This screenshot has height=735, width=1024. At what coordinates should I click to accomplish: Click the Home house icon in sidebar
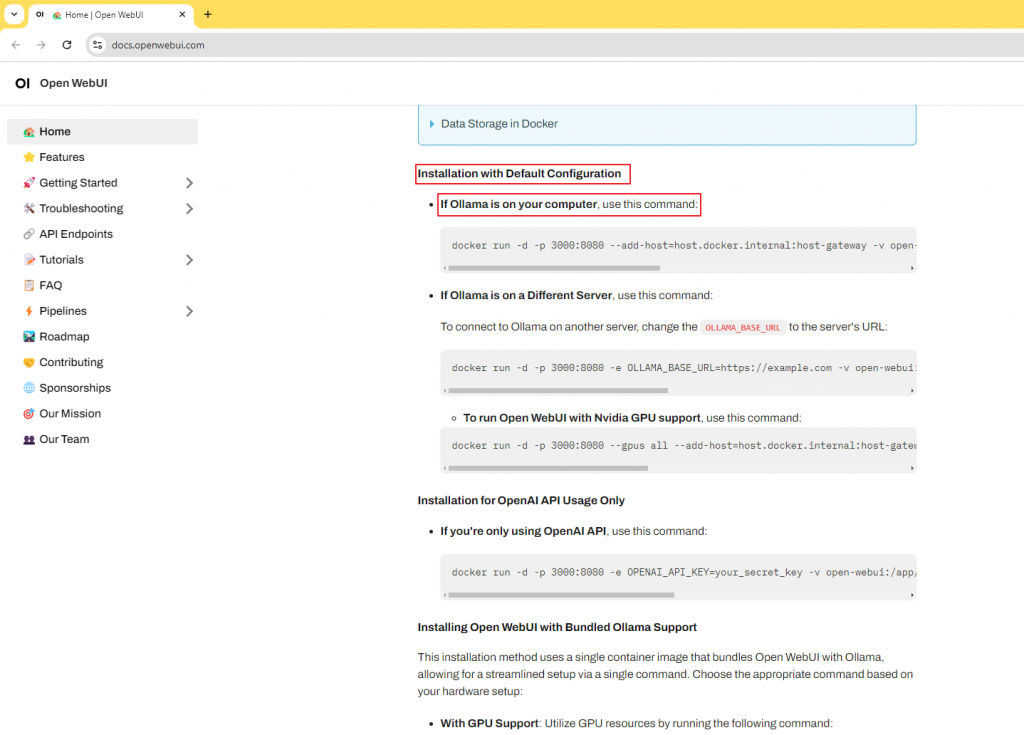[29, 132]
